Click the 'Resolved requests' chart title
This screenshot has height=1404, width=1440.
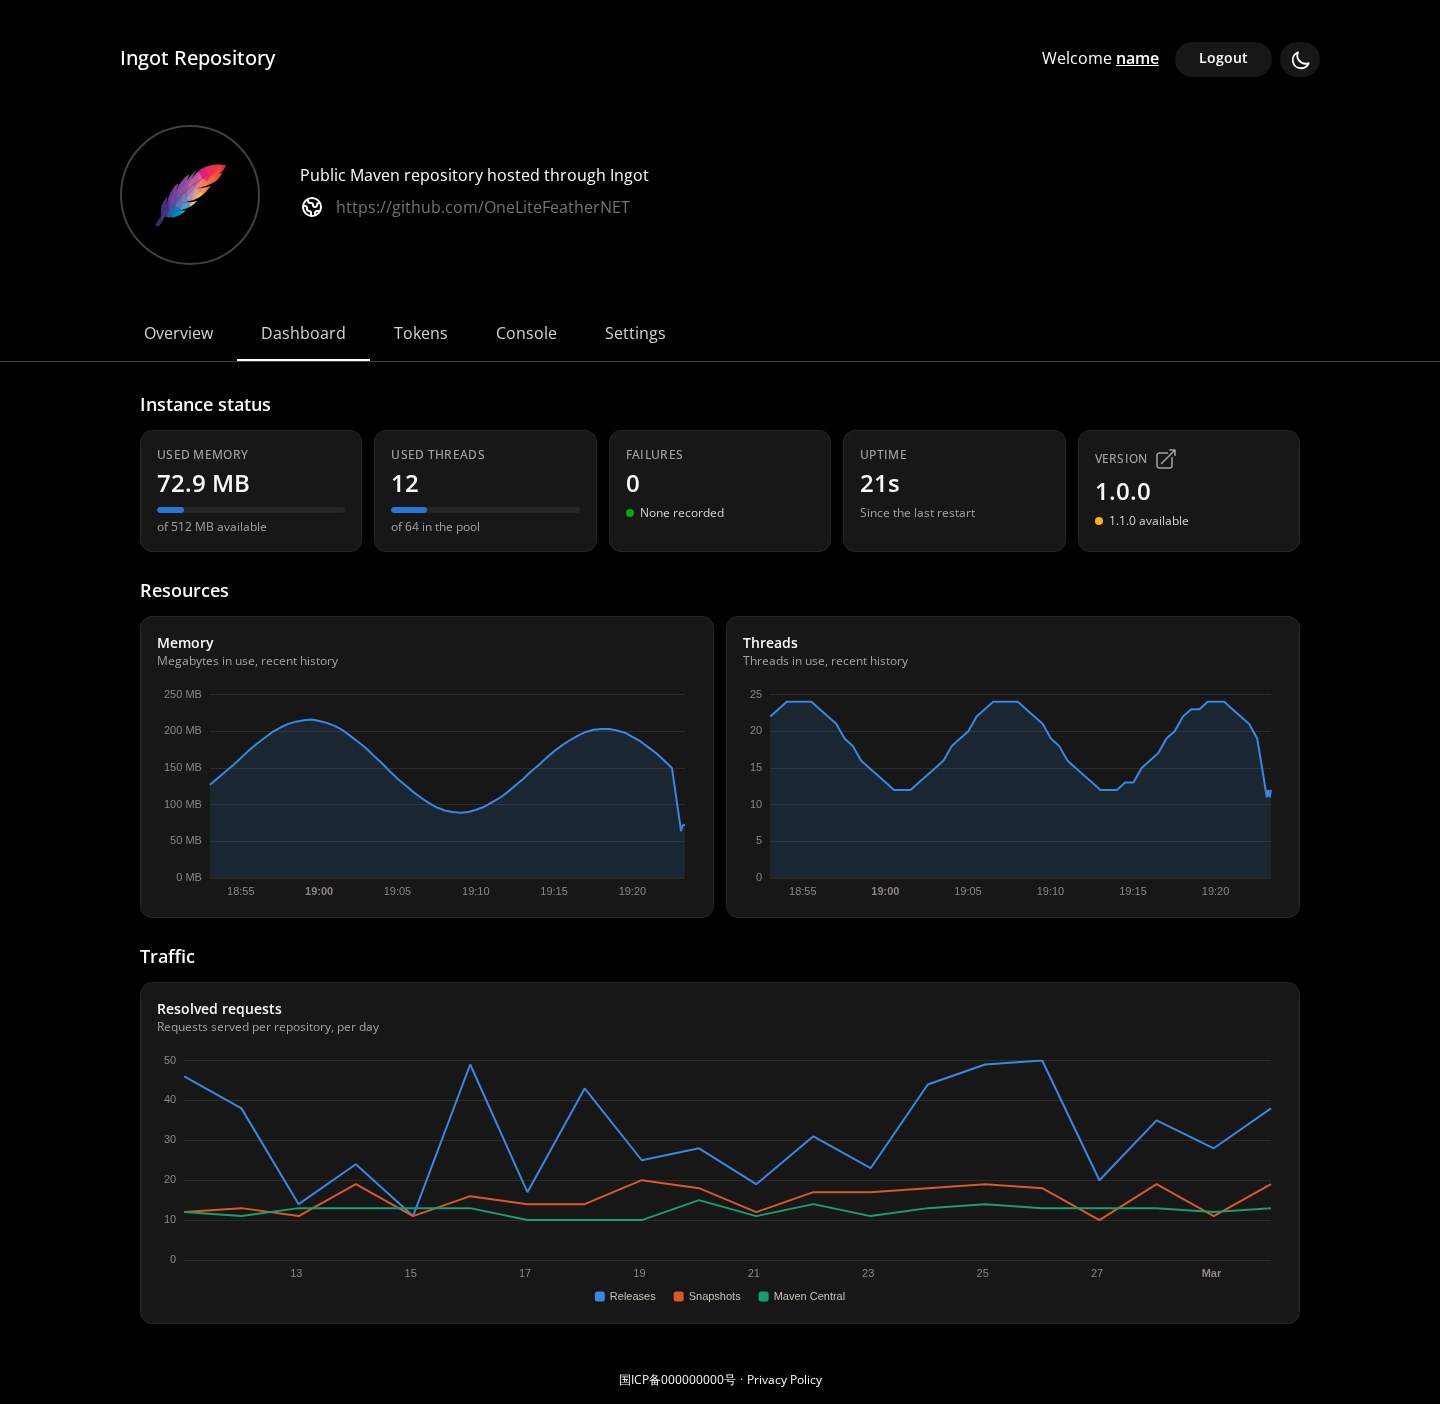coord(219,1009)
